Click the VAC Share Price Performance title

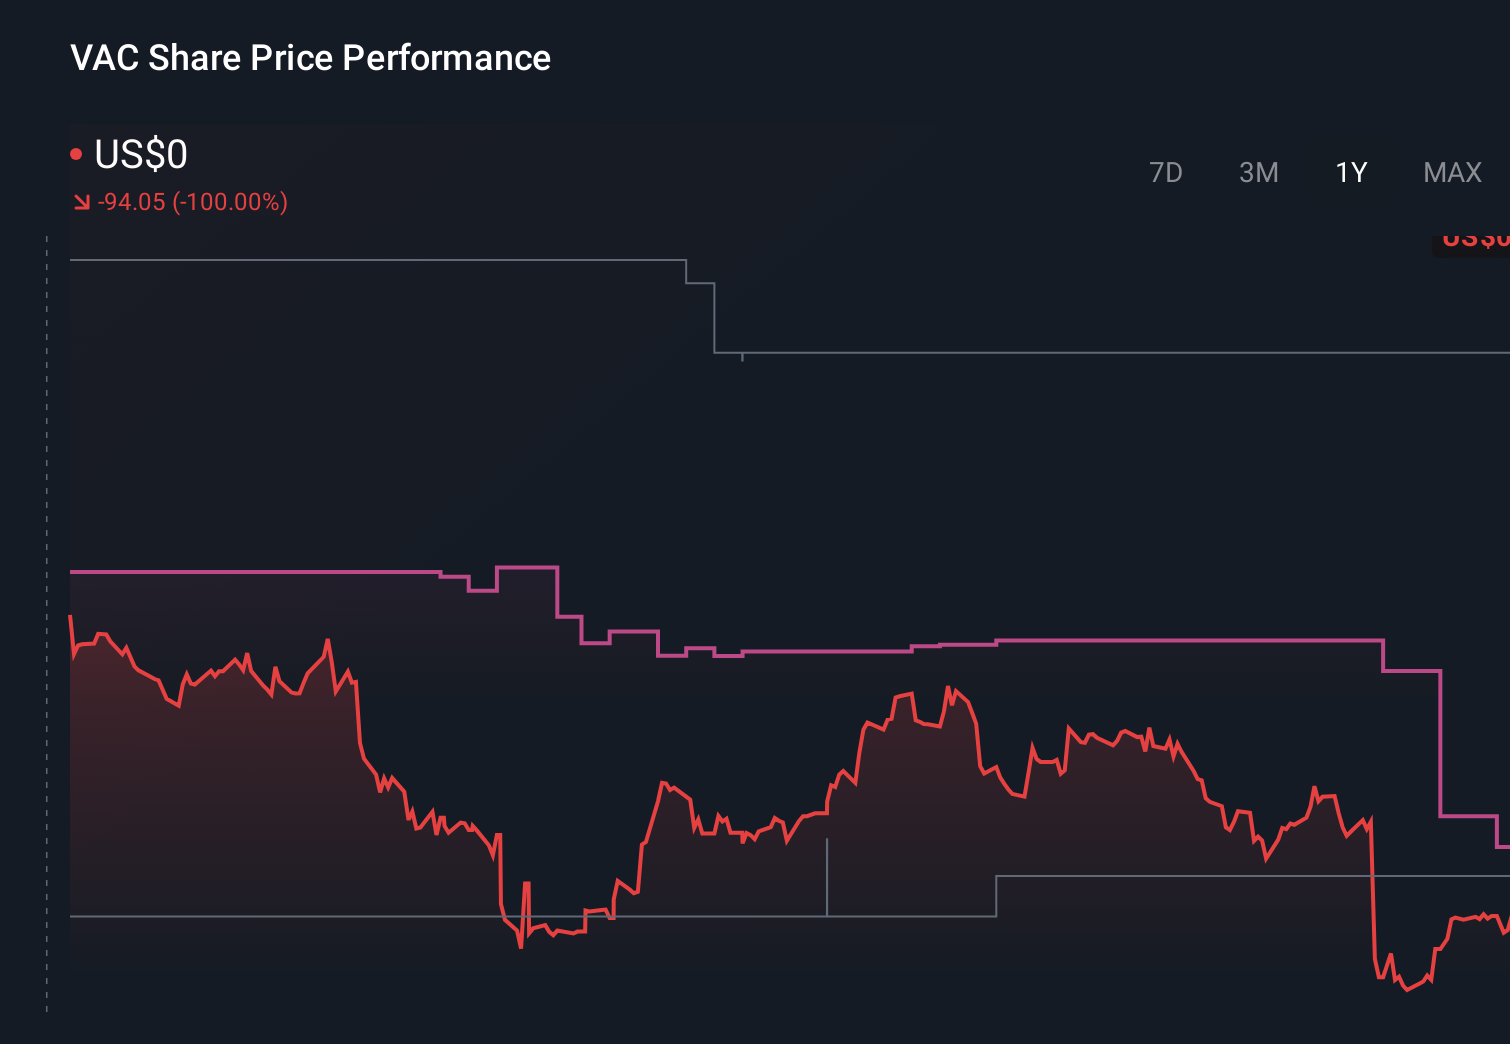click(x=310, y=58)
